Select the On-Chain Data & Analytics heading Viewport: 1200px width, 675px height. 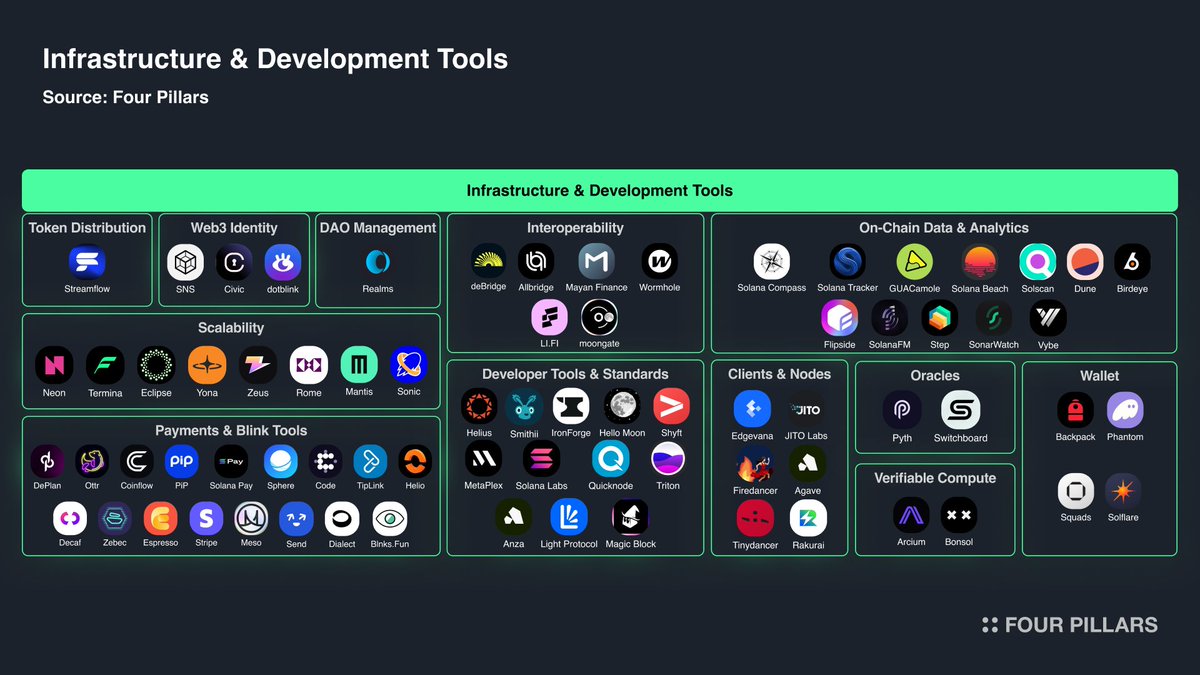pyautogui.click(x=943, y=228)
